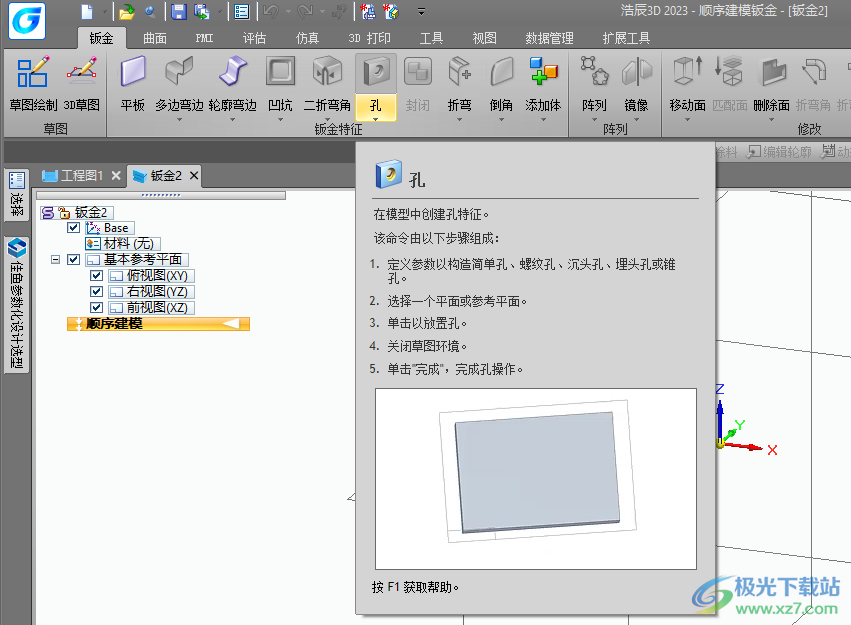
Task: Open the GstarCAD application menu logo
Action: [x=27, y=21]
